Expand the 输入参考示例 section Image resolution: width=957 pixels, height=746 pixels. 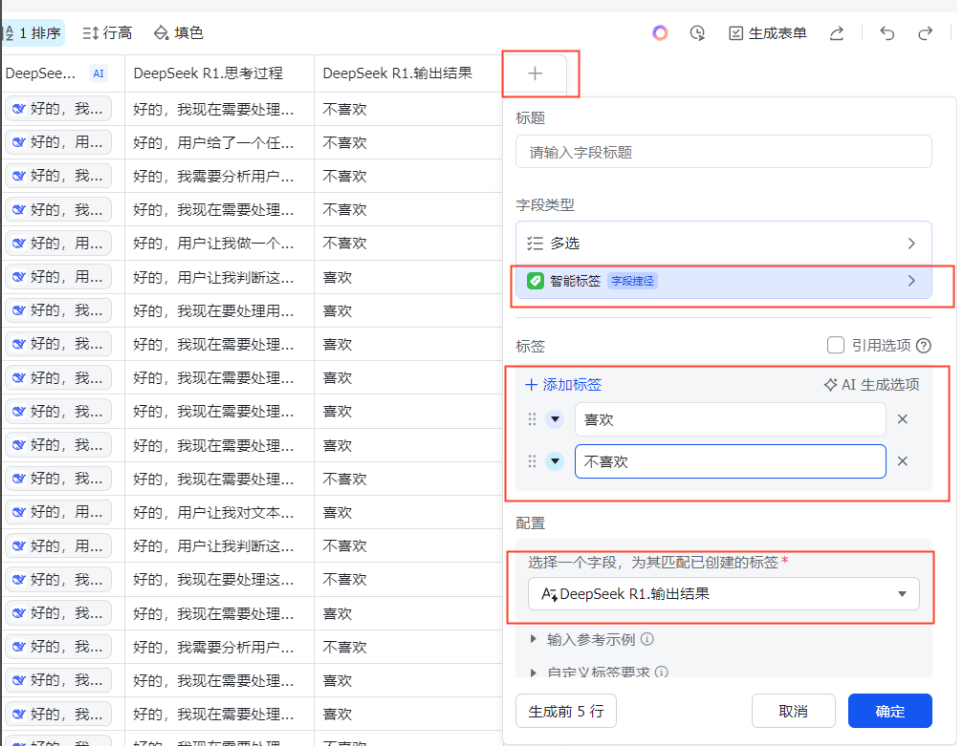[533, 639]
